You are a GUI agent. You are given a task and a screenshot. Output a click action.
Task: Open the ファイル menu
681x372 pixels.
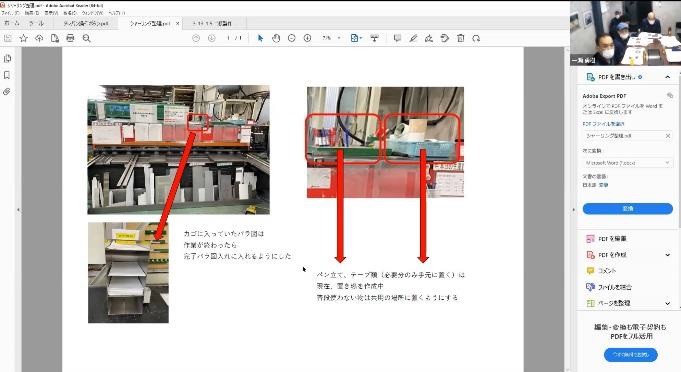click(x=10, y=13)
